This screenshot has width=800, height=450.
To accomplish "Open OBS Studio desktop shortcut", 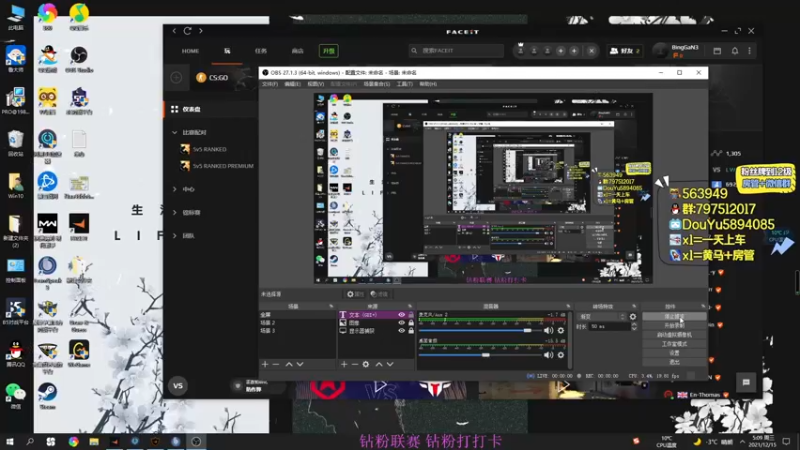I will click(x=79, y=59).
